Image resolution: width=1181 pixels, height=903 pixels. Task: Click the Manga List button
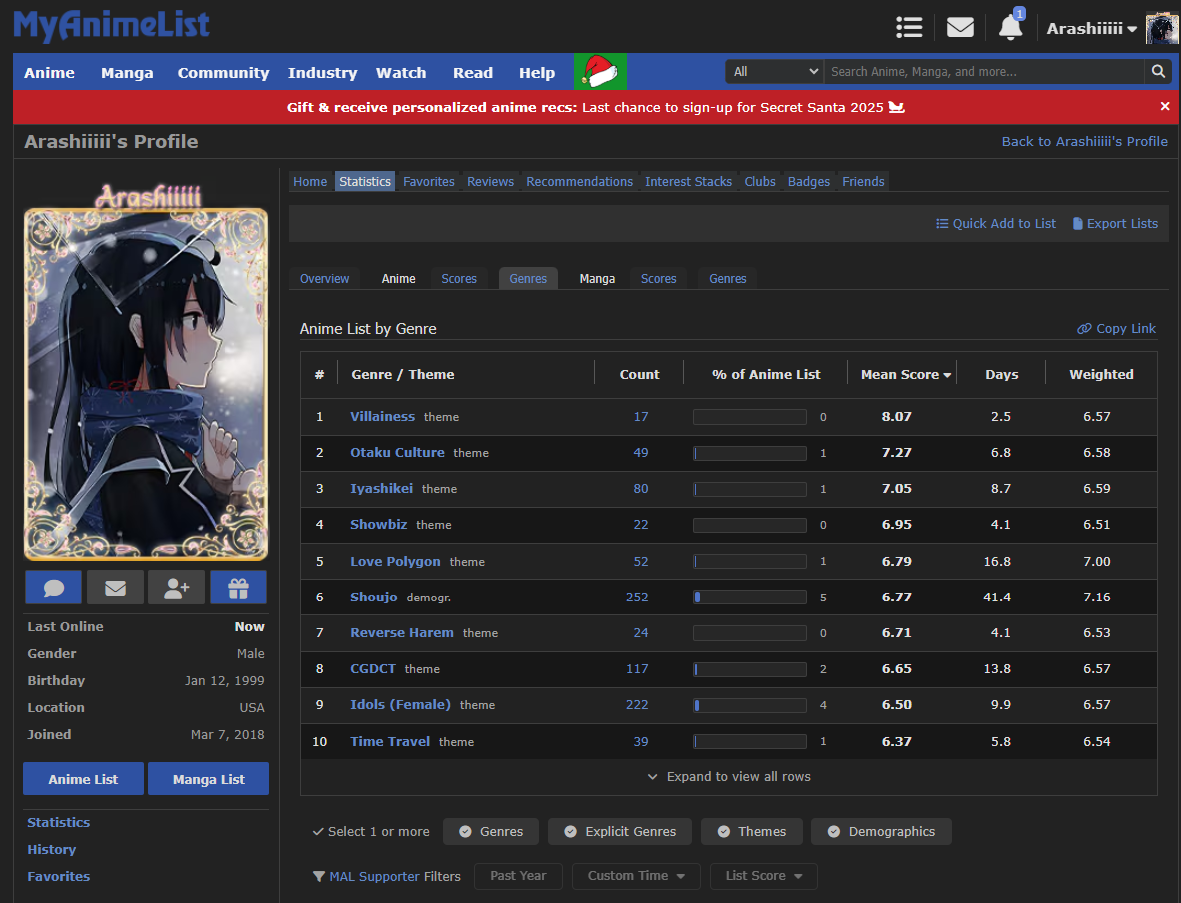[x=209, y=779]
